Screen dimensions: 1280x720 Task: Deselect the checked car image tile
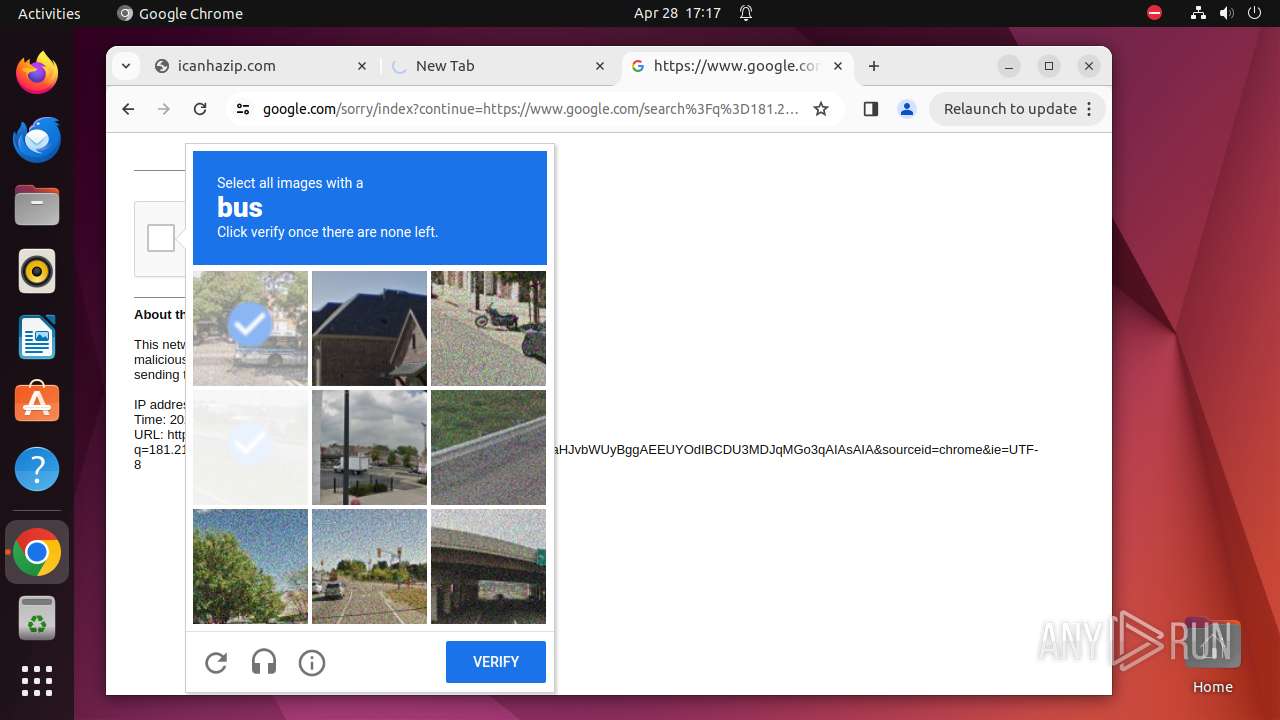pos(250,328)
